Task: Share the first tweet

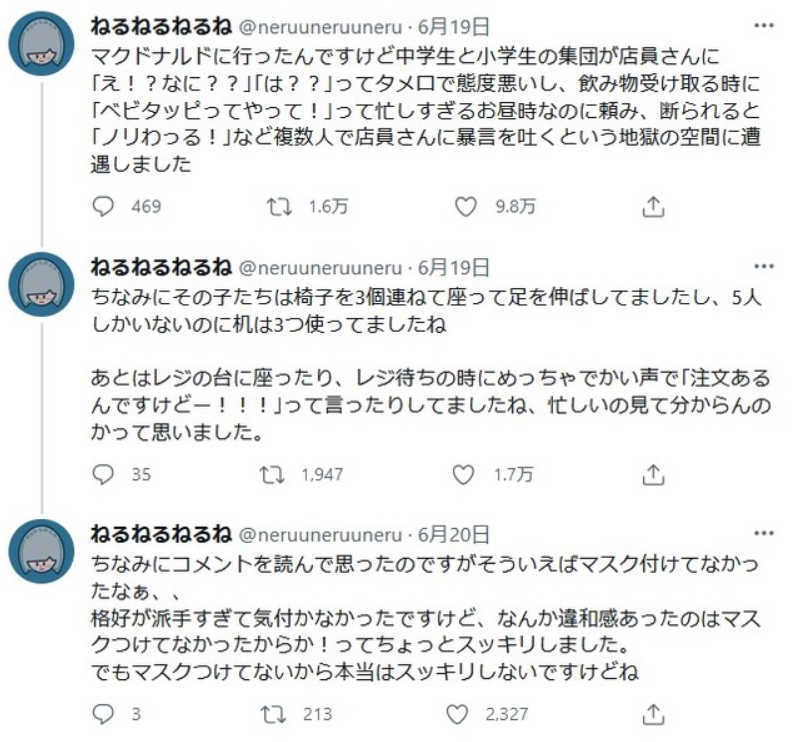Action: point(653,206)
